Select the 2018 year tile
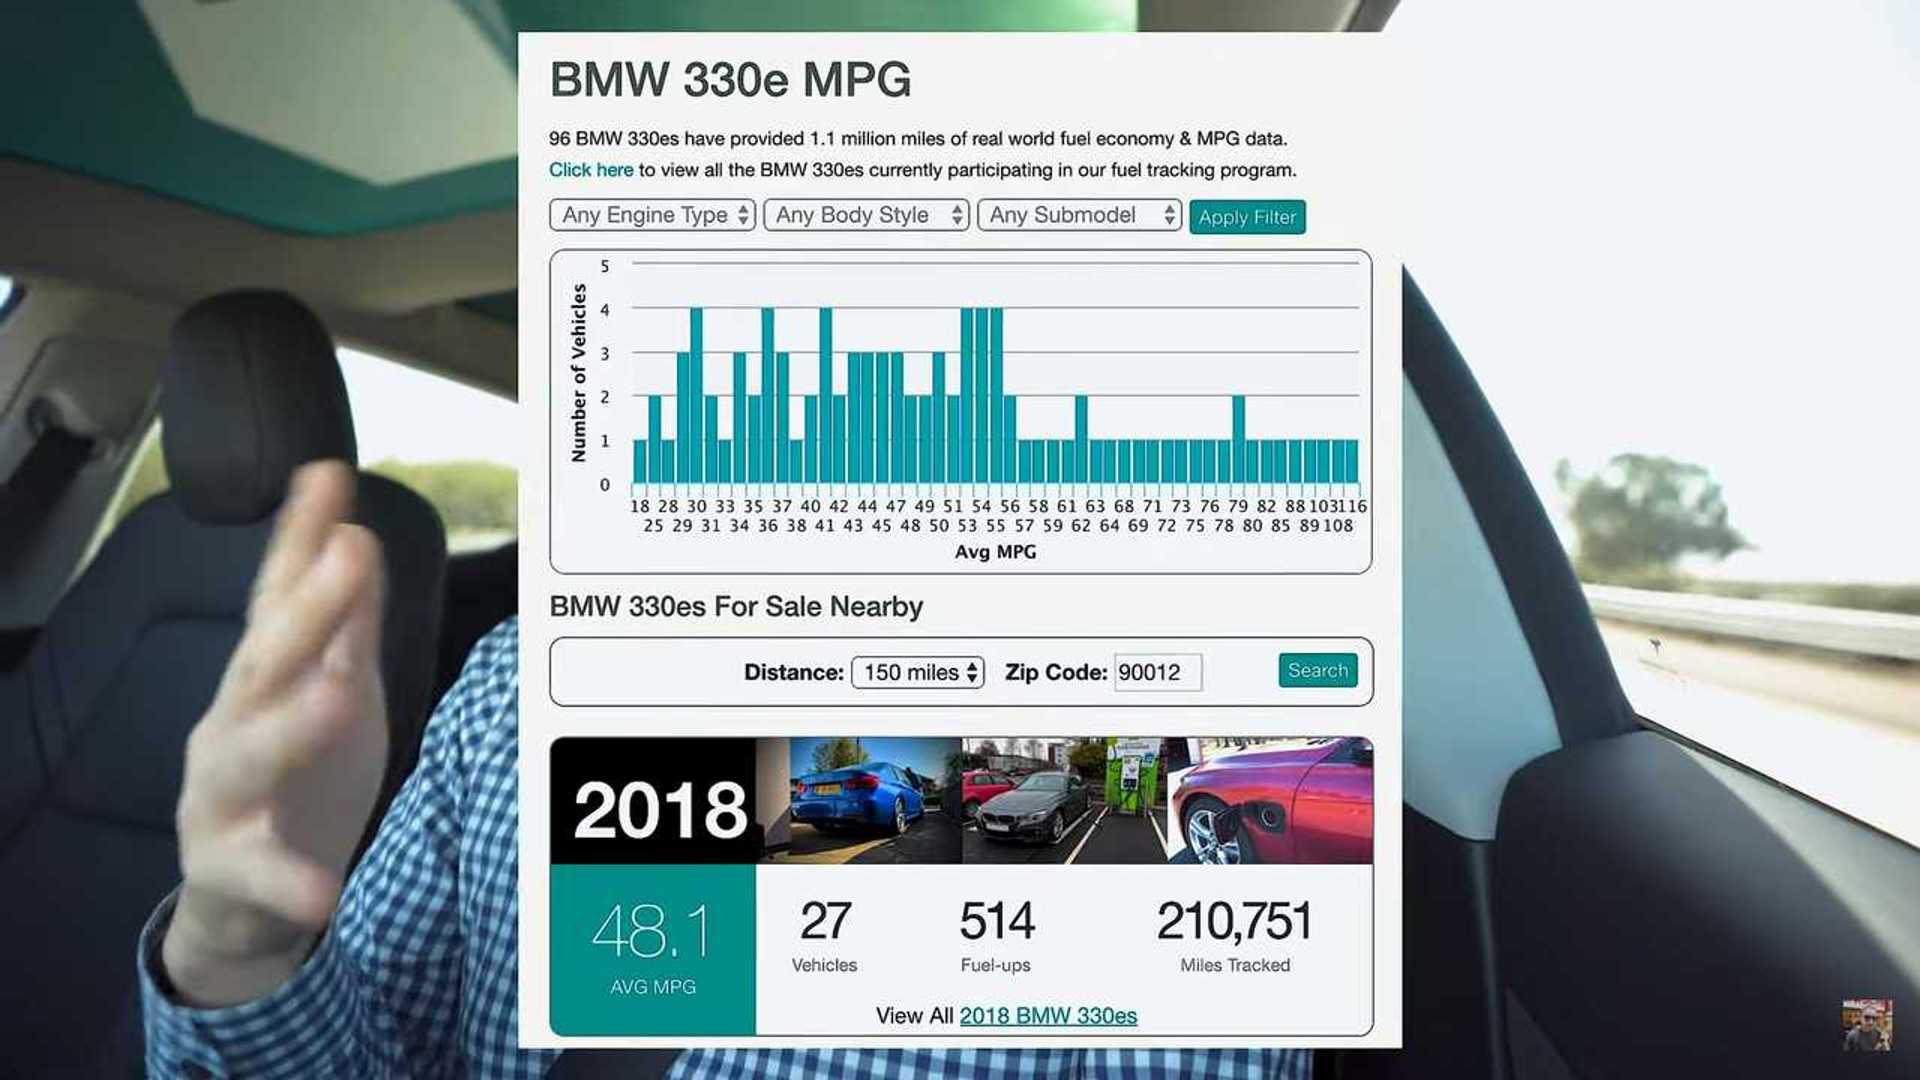The height and width of the screenshot is (1080, 1920). point(658,808)
